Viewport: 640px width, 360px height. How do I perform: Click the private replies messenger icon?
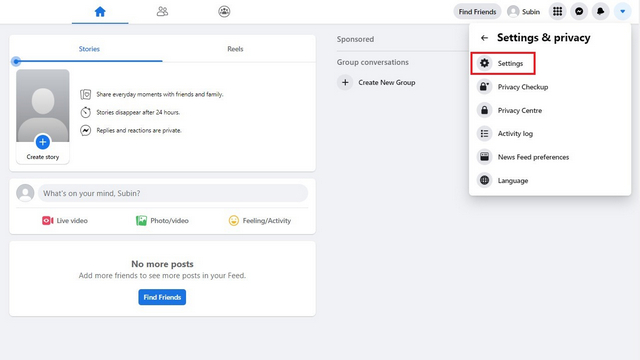click(x=85, y=131)
